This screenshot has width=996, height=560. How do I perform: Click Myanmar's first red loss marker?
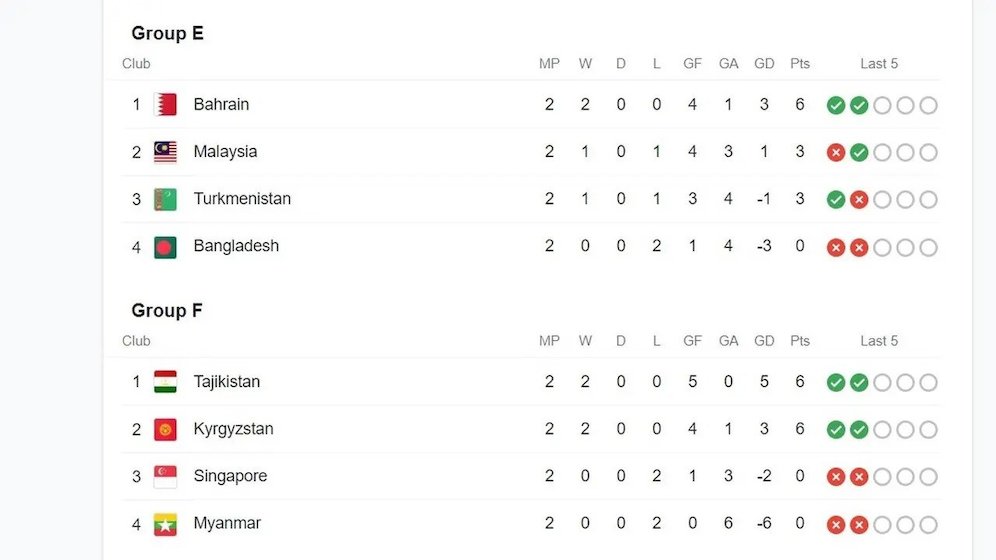[836, 525]
